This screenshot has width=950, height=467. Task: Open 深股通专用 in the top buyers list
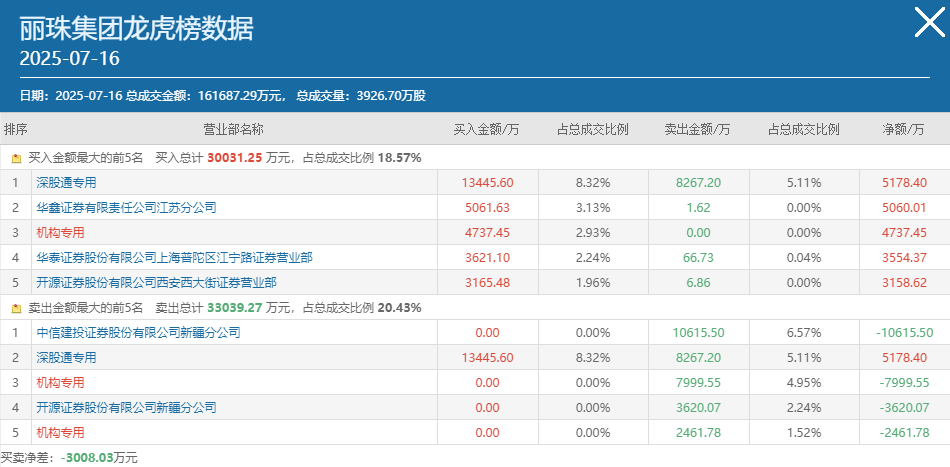(66, 183)
